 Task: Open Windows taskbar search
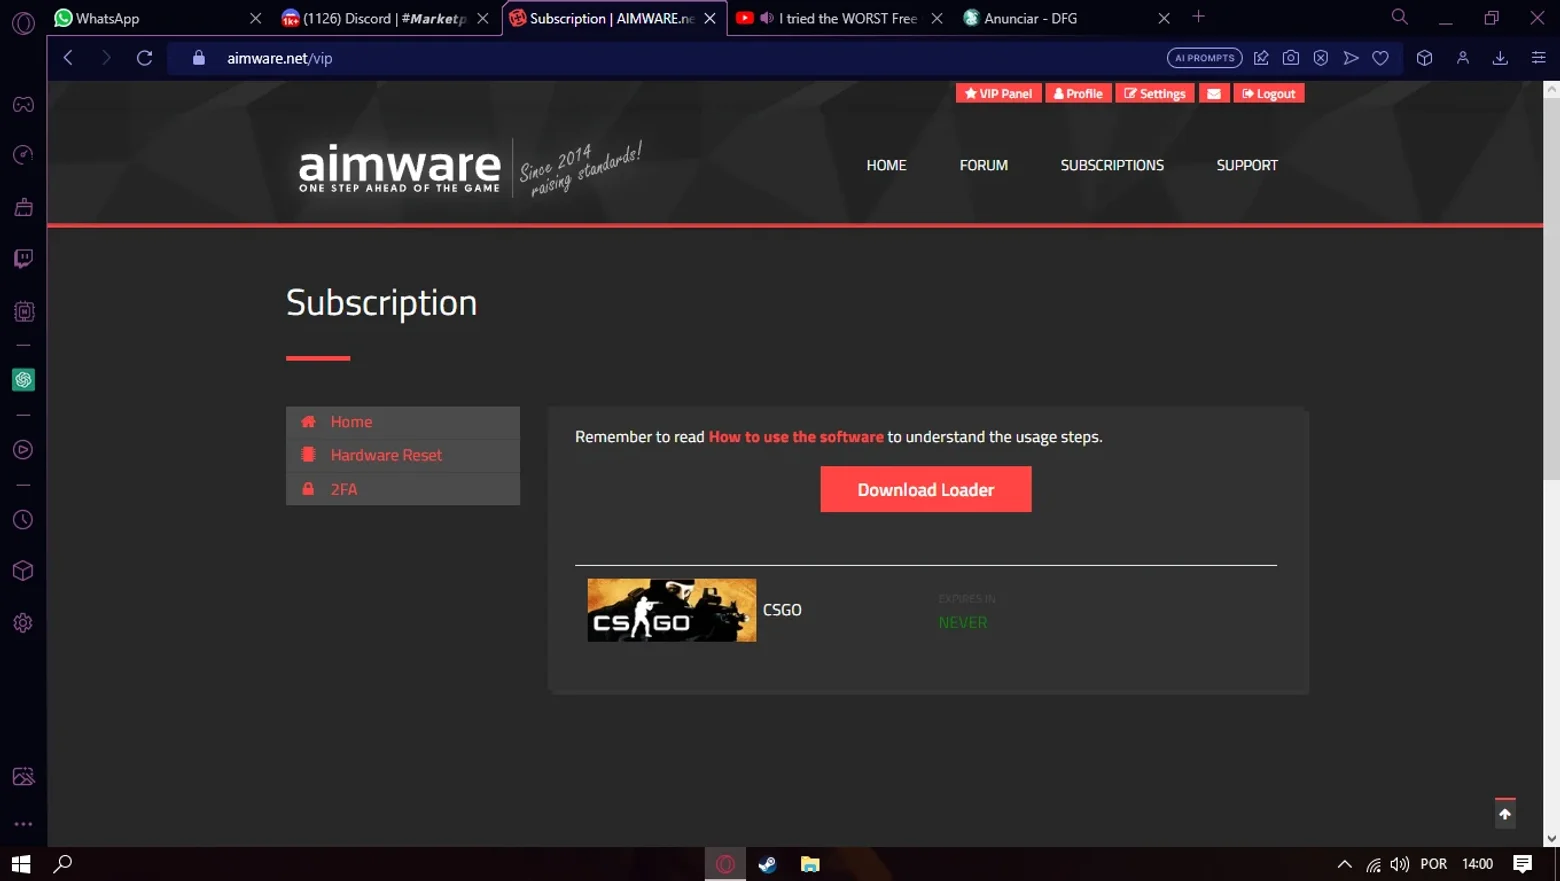(63, 864)
